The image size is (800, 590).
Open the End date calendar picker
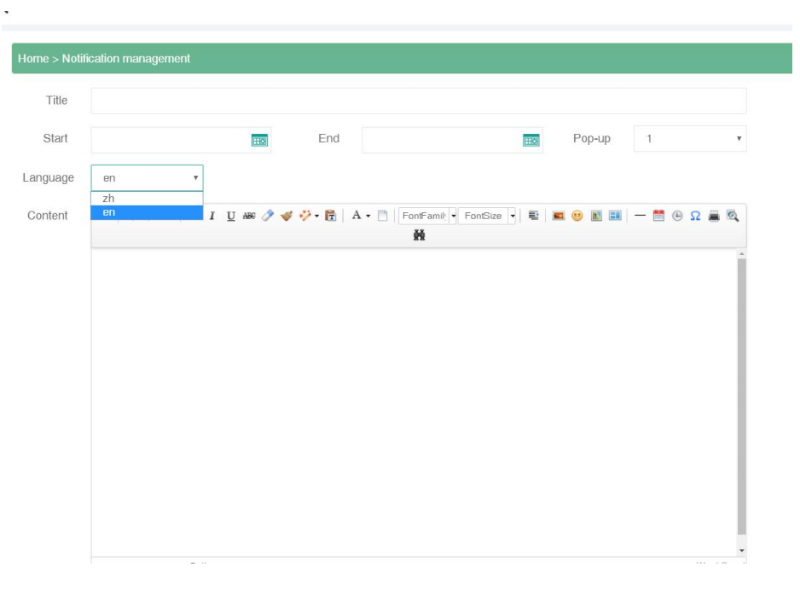click(531, 140)
